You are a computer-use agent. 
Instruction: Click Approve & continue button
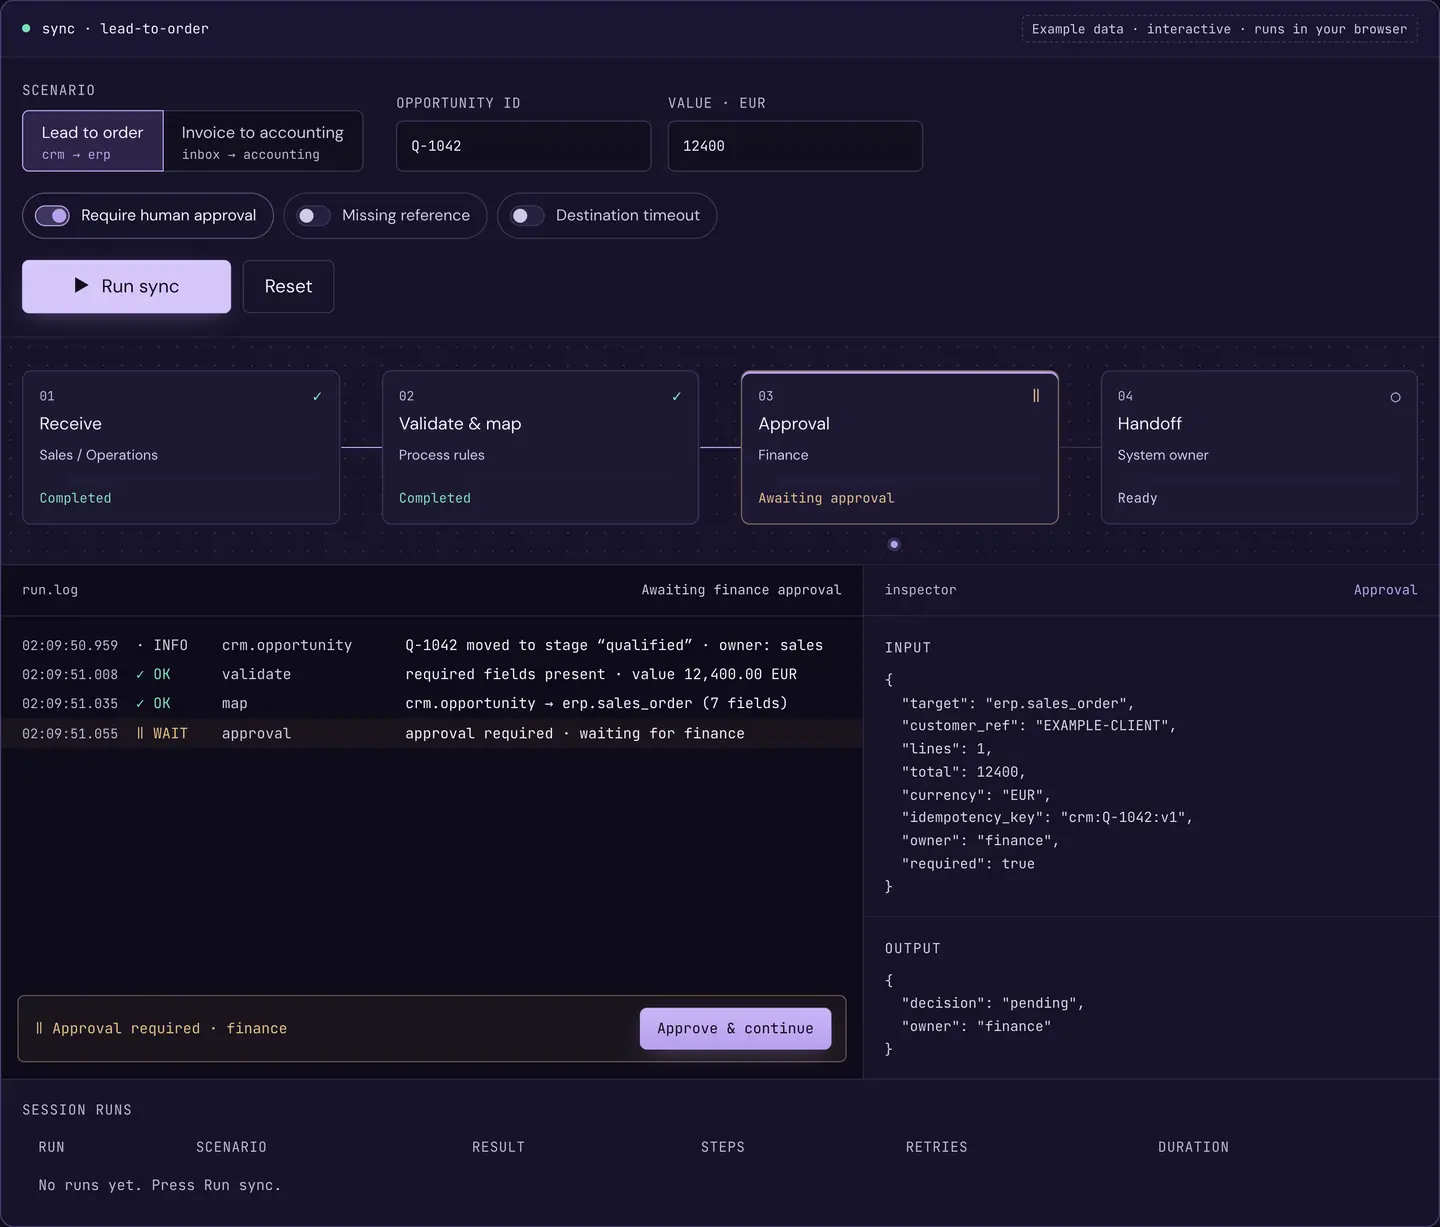pos(735,1029)
